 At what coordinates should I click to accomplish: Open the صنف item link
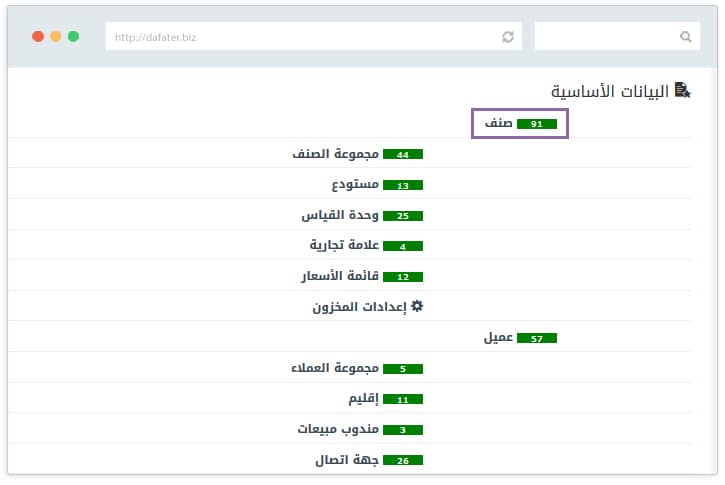[499, 124]
